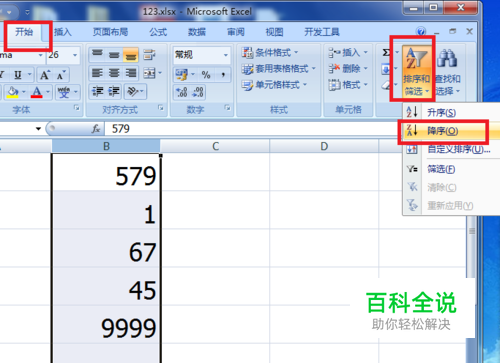
Task: Increase indent
Action: (x=114, y=91)
